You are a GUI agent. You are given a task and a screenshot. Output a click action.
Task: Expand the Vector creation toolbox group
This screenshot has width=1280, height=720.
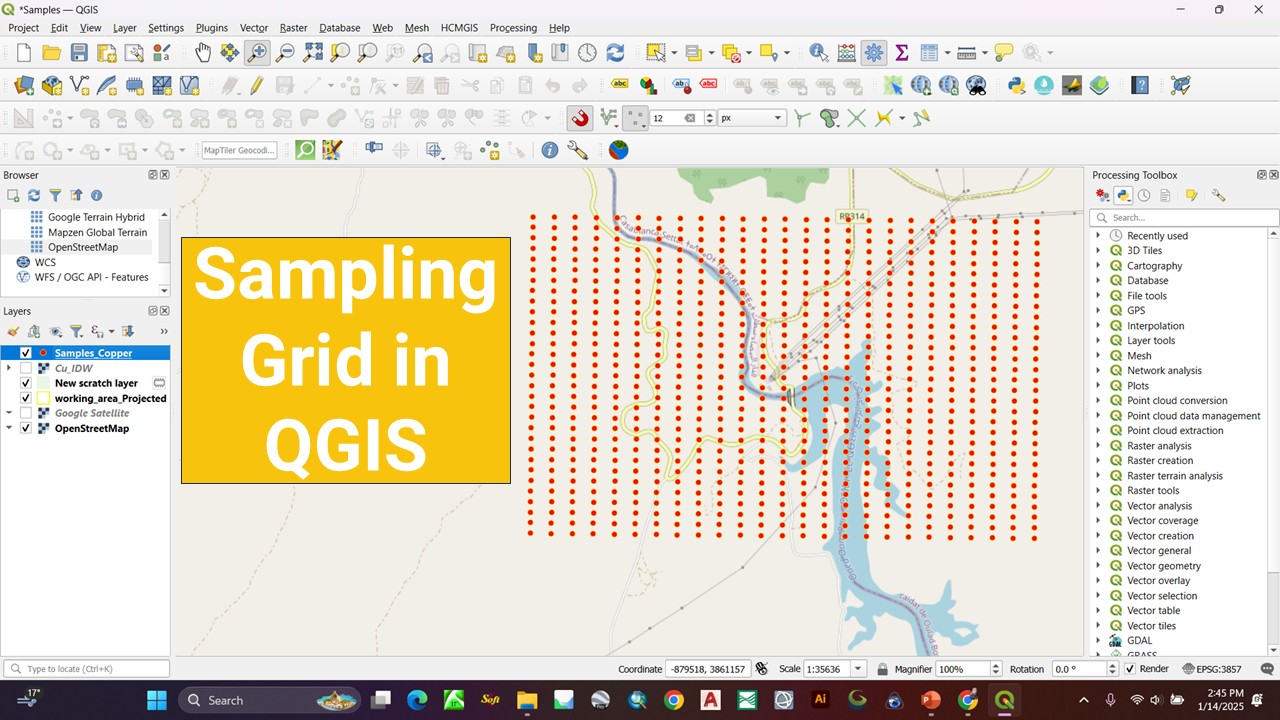[1098, 536]
